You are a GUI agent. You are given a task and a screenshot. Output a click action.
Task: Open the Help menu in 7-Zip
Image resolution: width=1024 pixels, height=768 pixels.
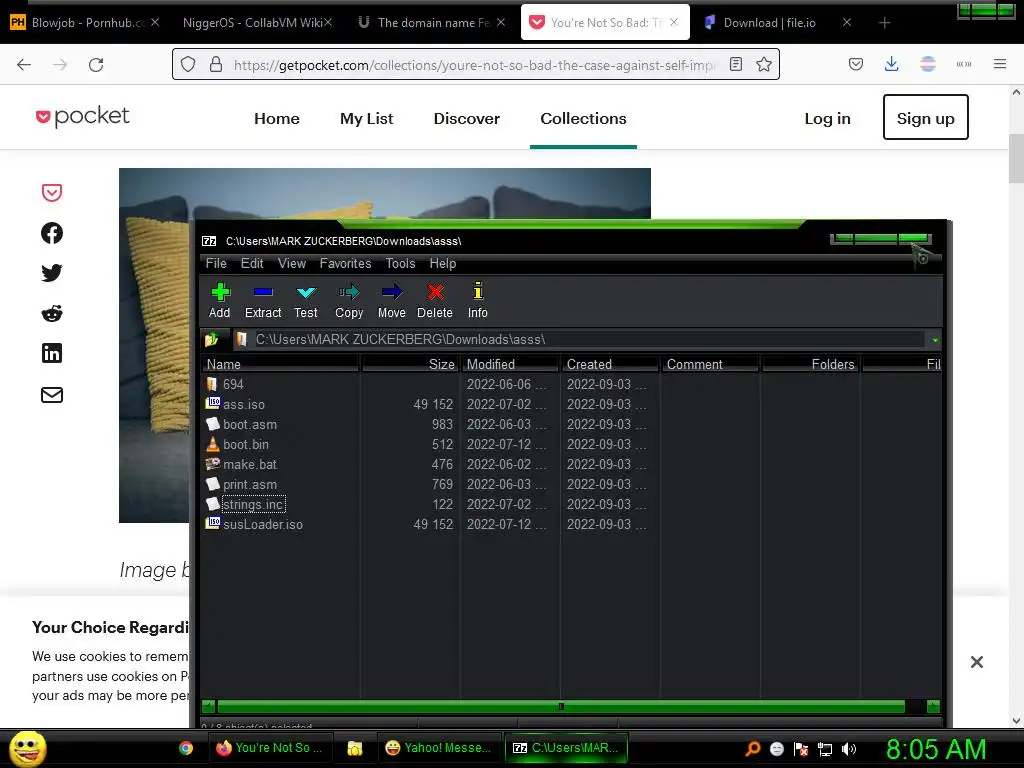tap(443, 263)
